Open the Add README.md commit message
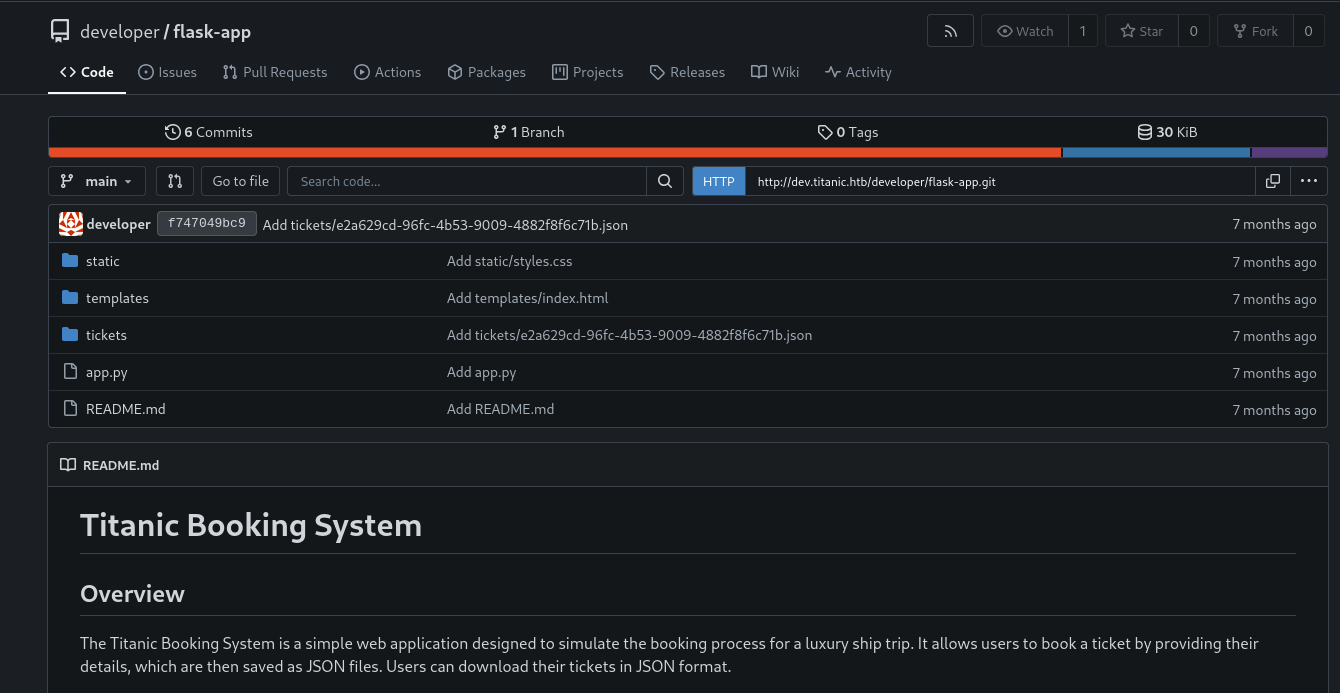Viewport: 1340px width, 693px height. (501, 409)
